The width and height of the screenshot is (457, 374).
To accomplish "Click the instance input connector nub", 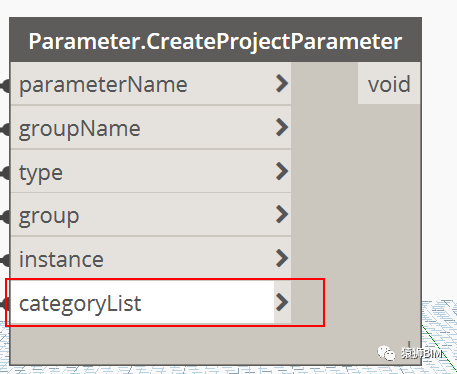I will click(6, 260).
